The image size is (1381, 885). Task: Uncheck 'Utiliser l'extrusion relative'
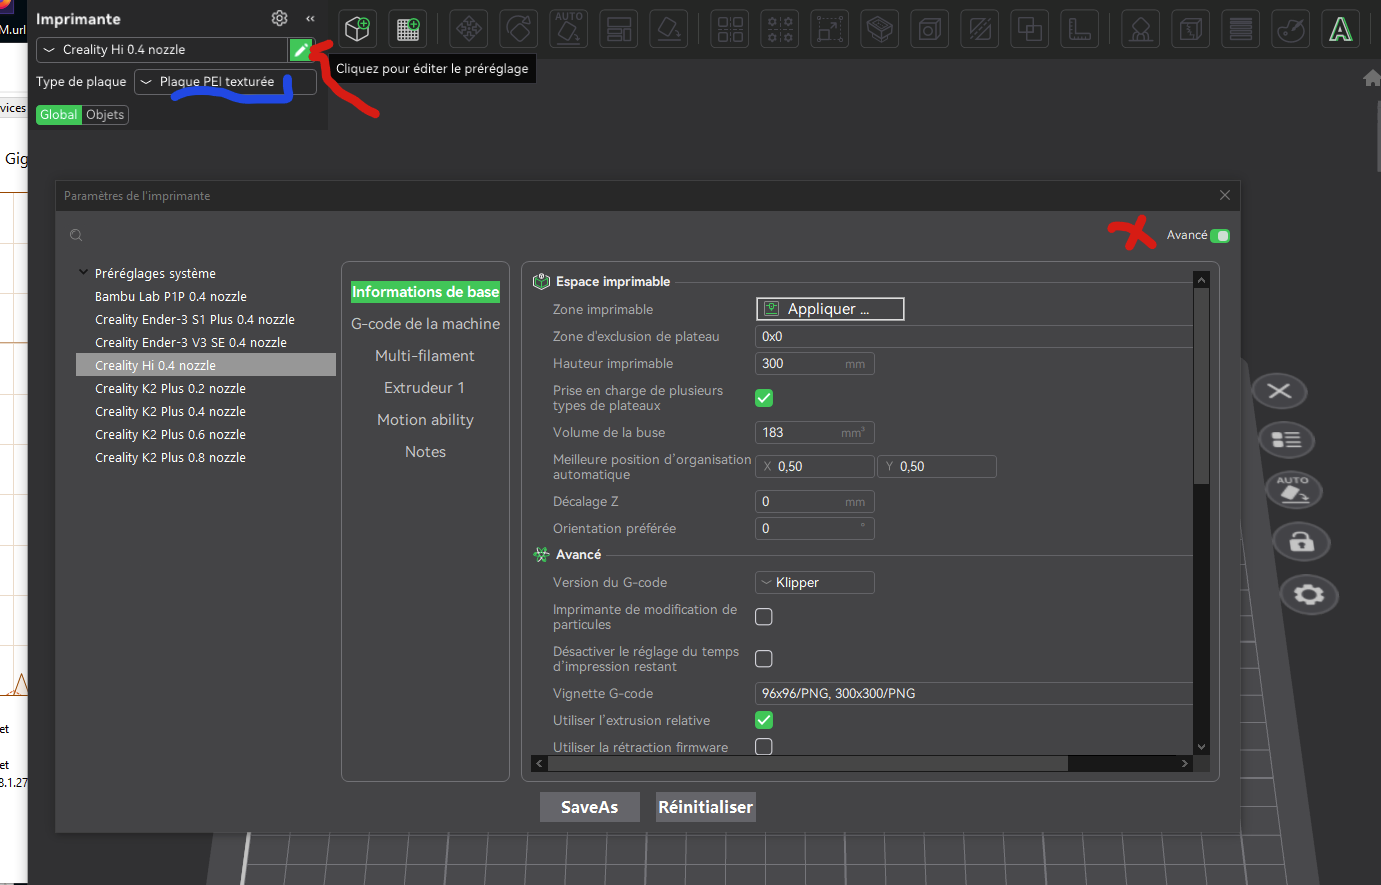coord(764,720)
